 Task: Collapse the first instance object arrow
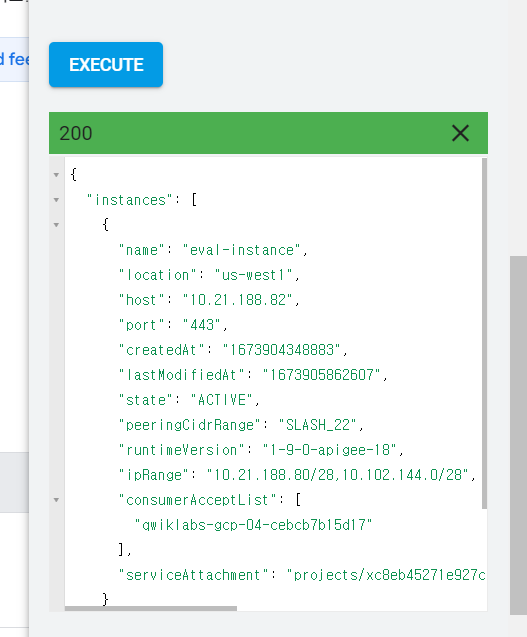[x=56, y=225]
